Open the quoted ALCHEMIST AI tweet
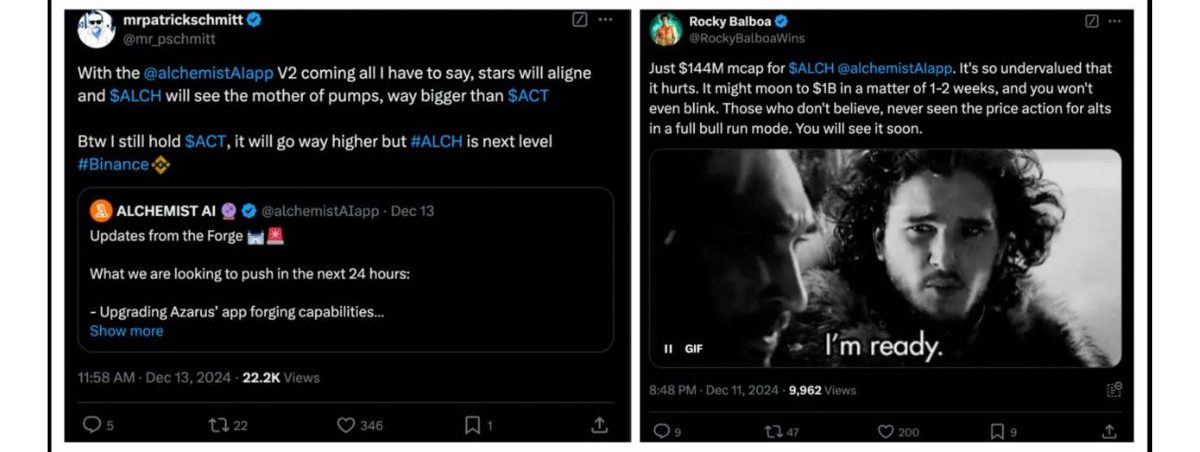1200x452 pixels. [345, 270]
